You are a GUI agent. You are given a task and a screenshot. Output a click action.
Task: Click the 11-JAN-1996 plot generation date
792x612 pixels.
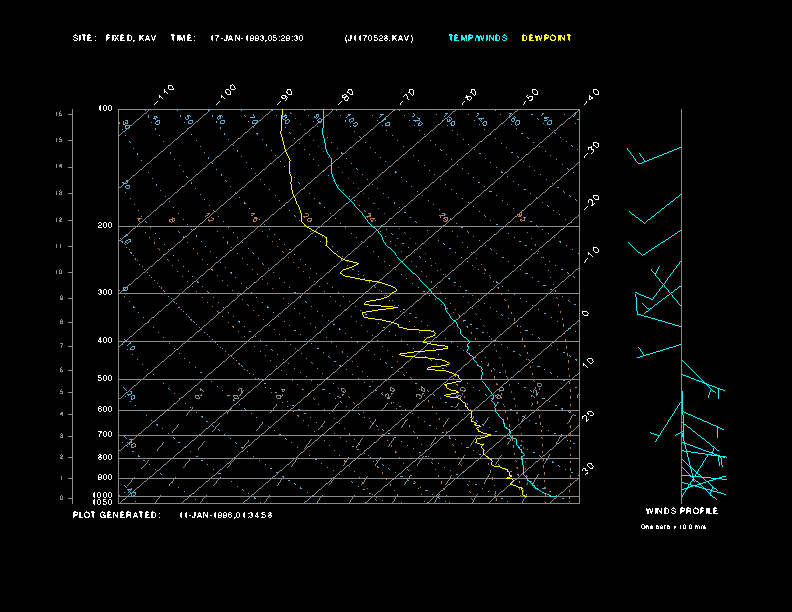click(x=226, y=515)
